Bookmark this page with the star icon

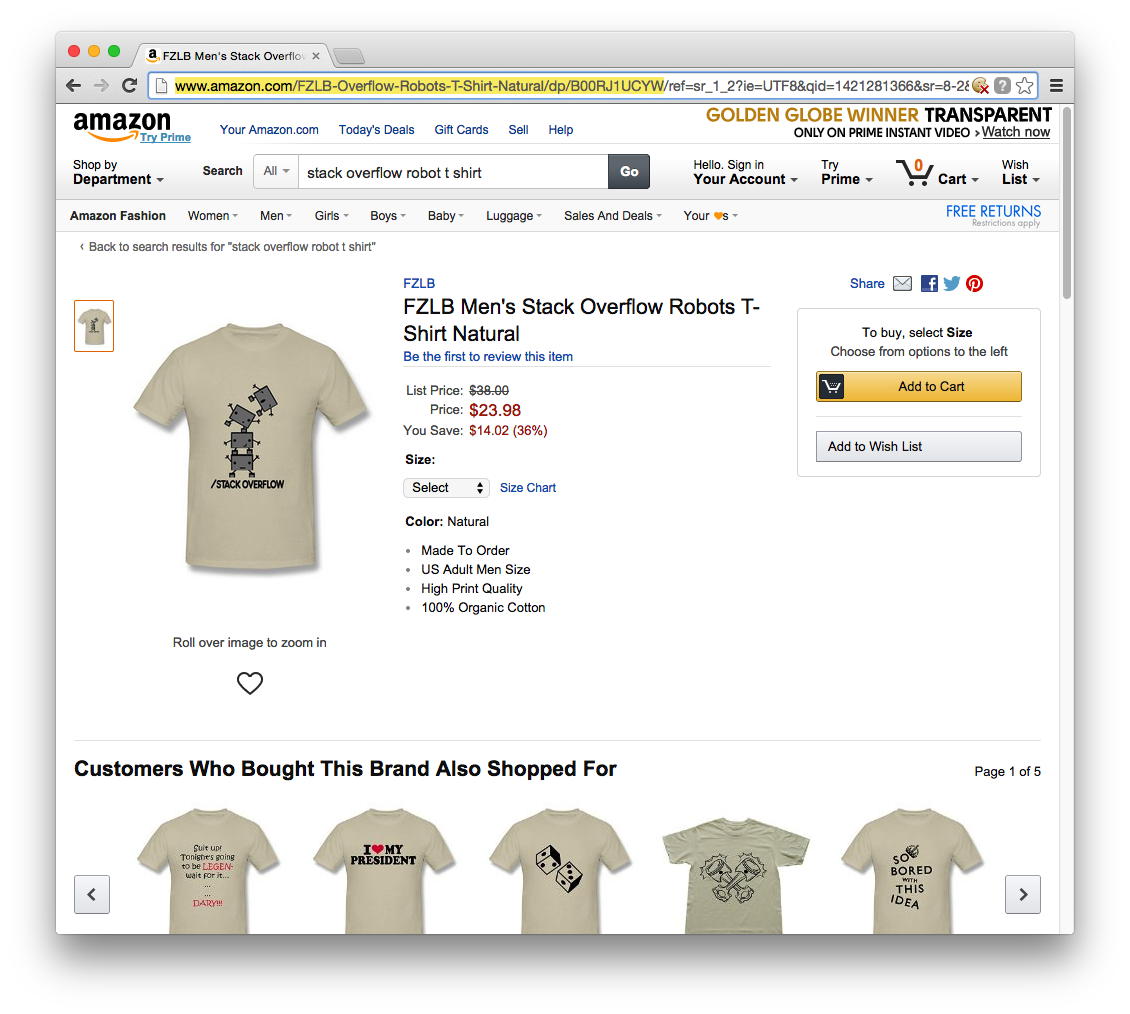tap(1024, 86)
